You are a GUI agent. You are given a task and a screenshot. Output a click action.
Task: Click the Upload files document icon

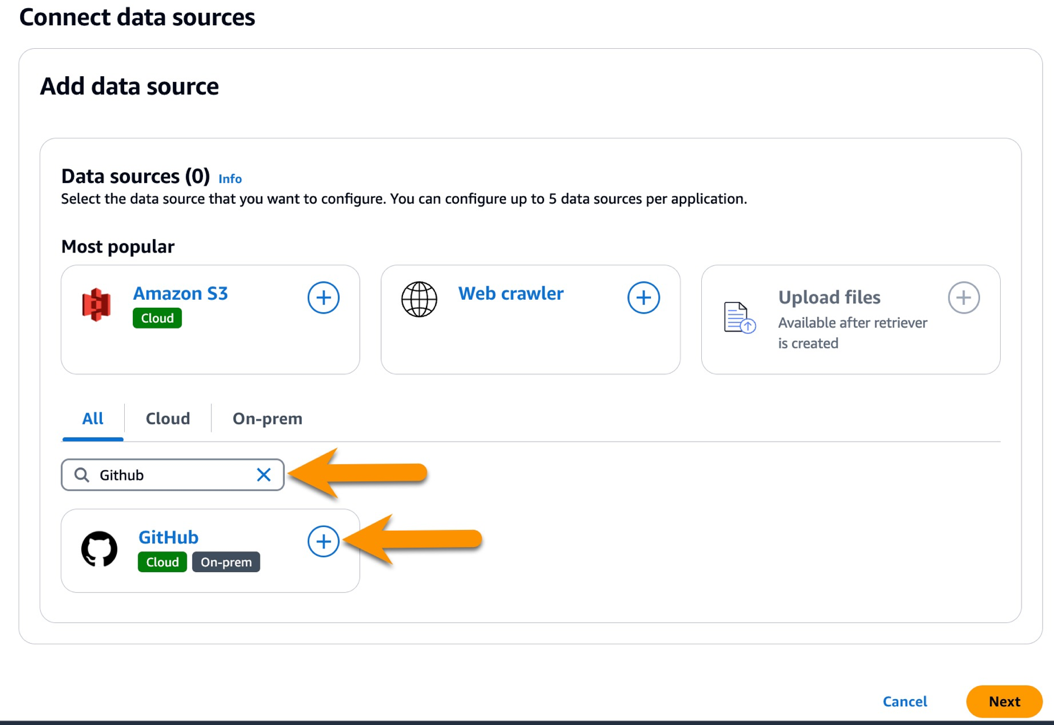tap(739, 316)
